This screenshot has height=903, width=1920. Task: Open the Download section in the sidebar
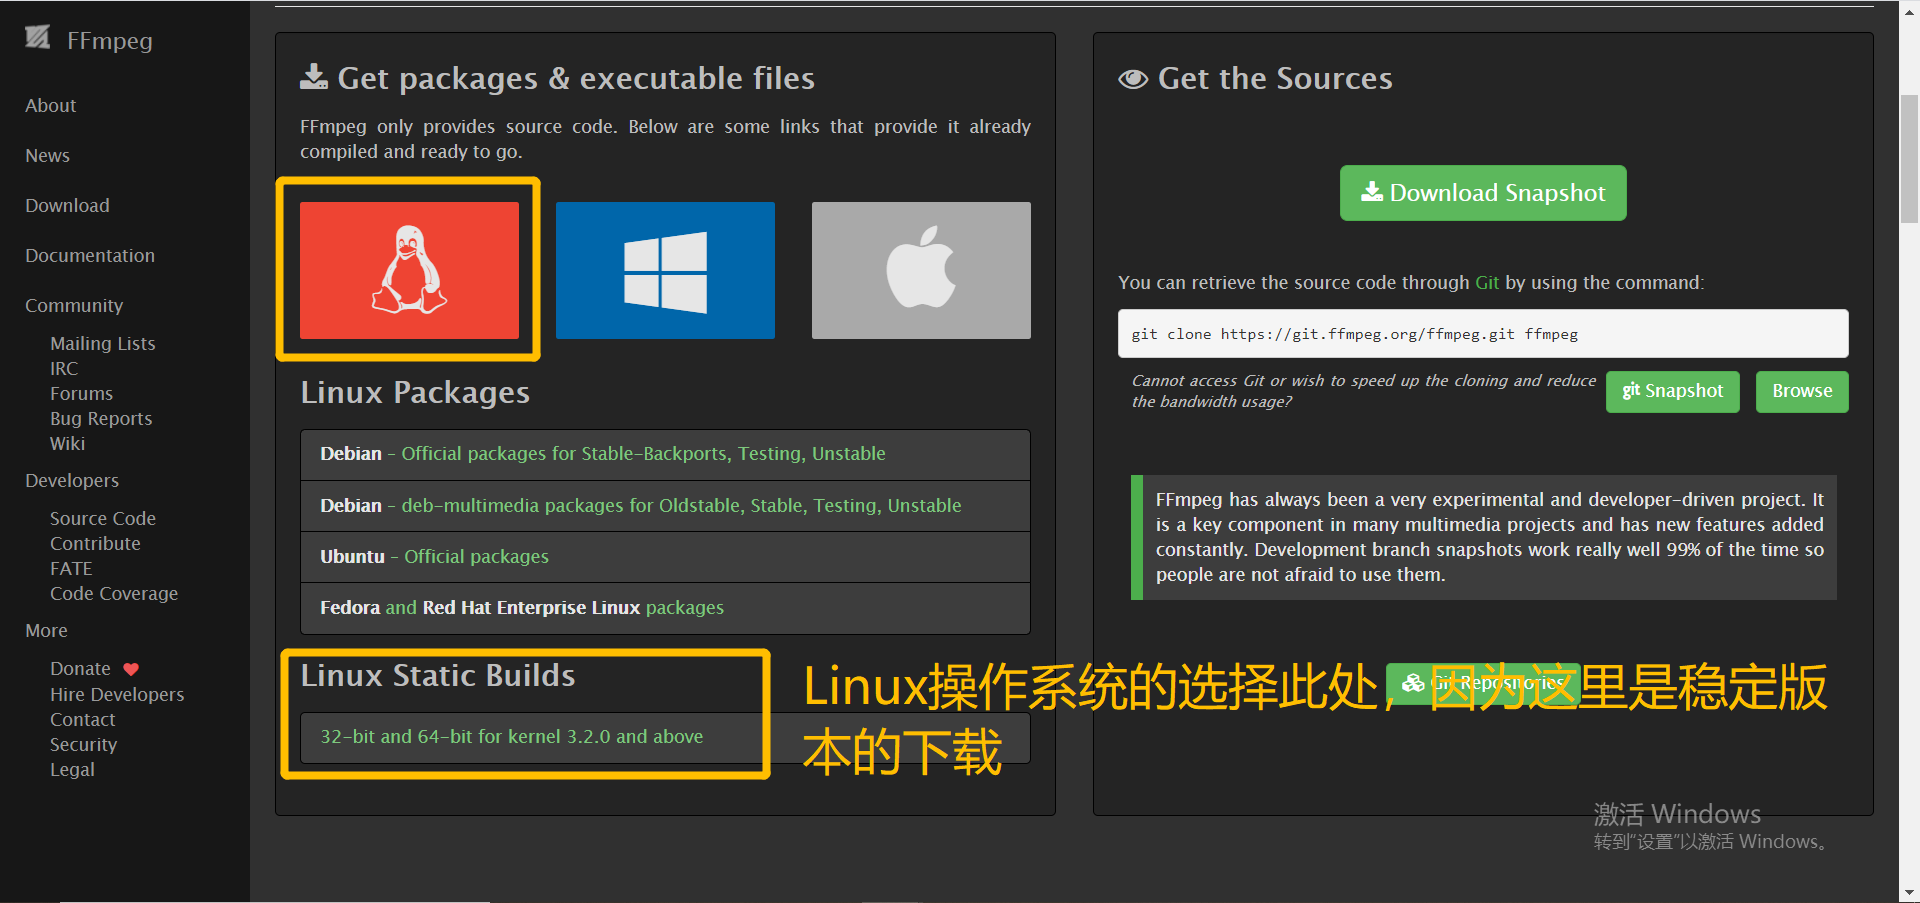pos(66,205)
